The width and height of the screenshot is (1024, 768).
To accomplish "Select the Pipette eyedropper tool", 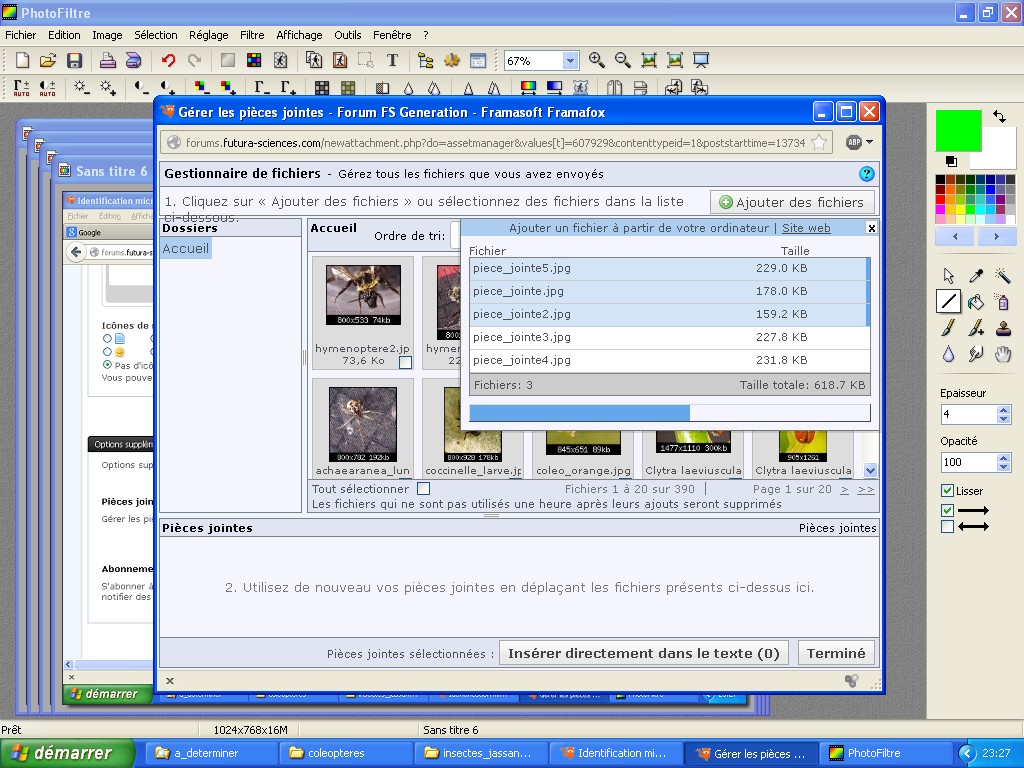I will click(x=976, y=276).
